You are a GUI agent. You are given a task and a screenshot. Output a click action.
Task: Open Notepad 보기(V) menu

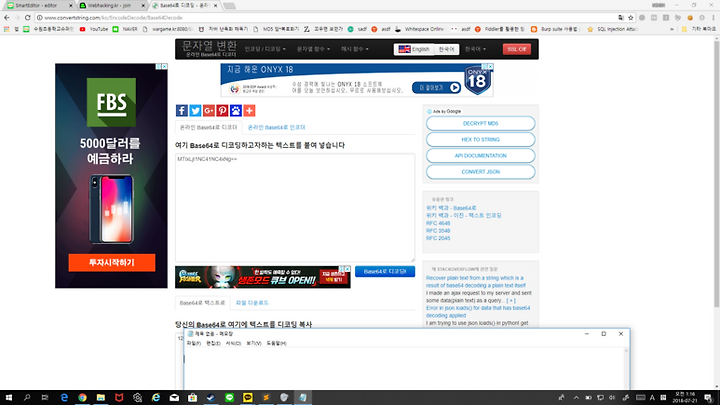[x=253, y=343]
